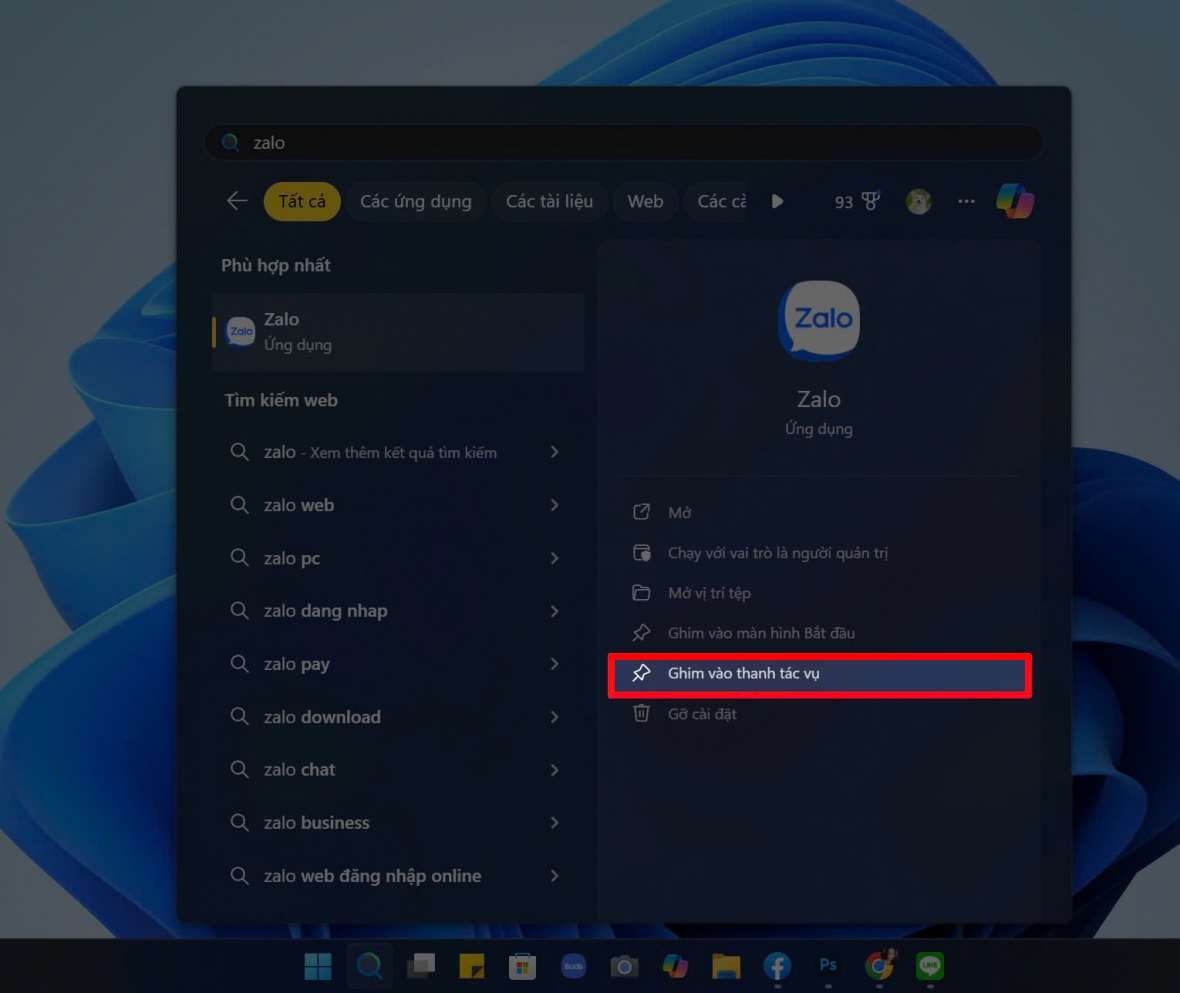The image size is (1180, 993).
Task: Open Sticky Notes from taskbar
Action: click(x=472, y=966)
